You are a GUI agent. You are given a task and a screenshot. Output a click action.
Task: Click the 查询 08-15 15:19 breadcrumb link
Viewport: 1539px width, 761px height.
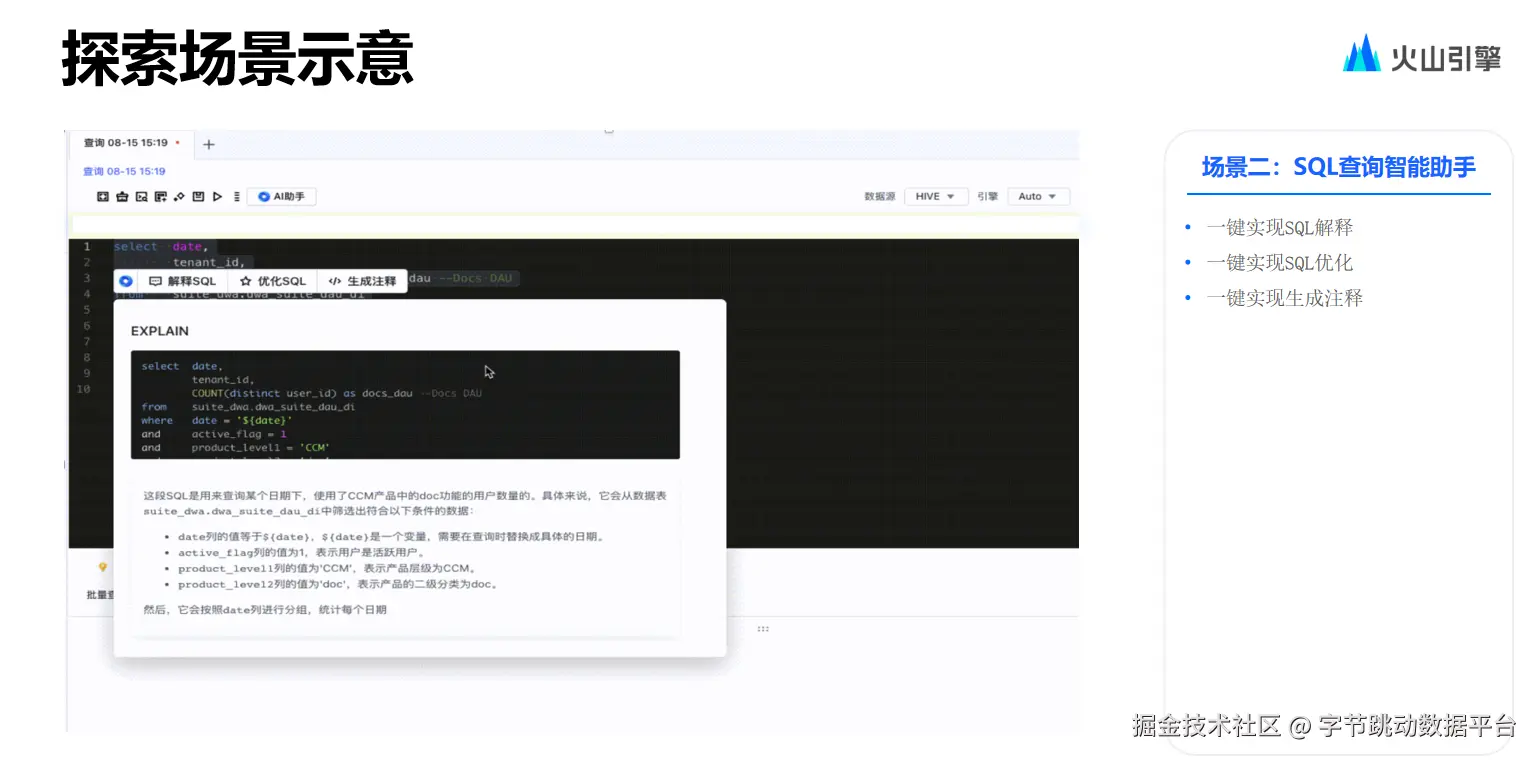point(124,172)
